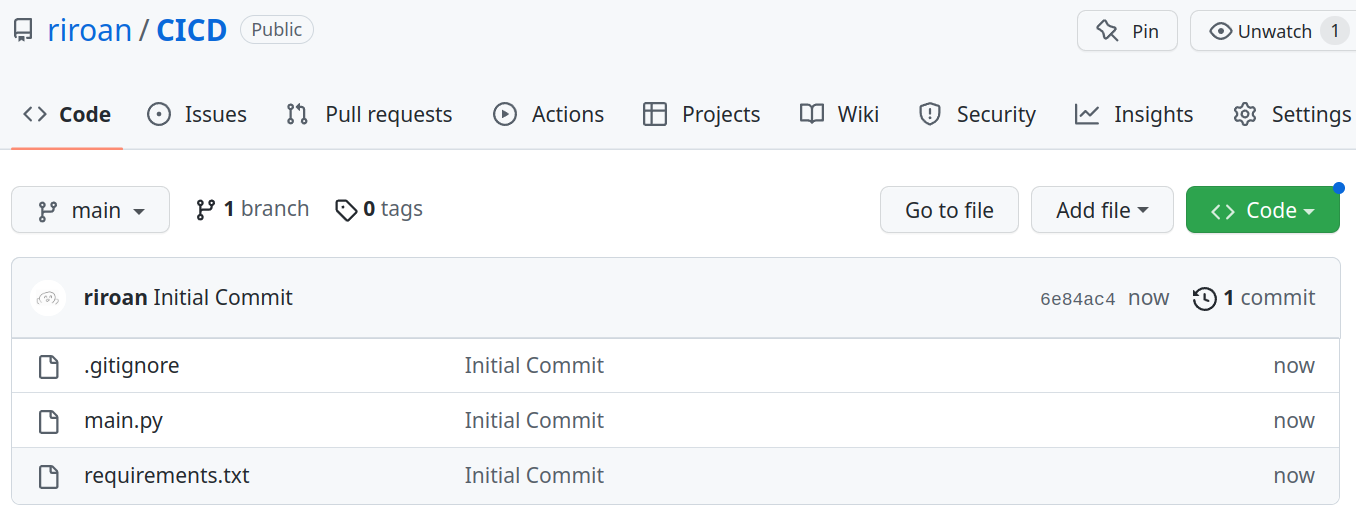Open the Pull requests tab

pos(369,115)
